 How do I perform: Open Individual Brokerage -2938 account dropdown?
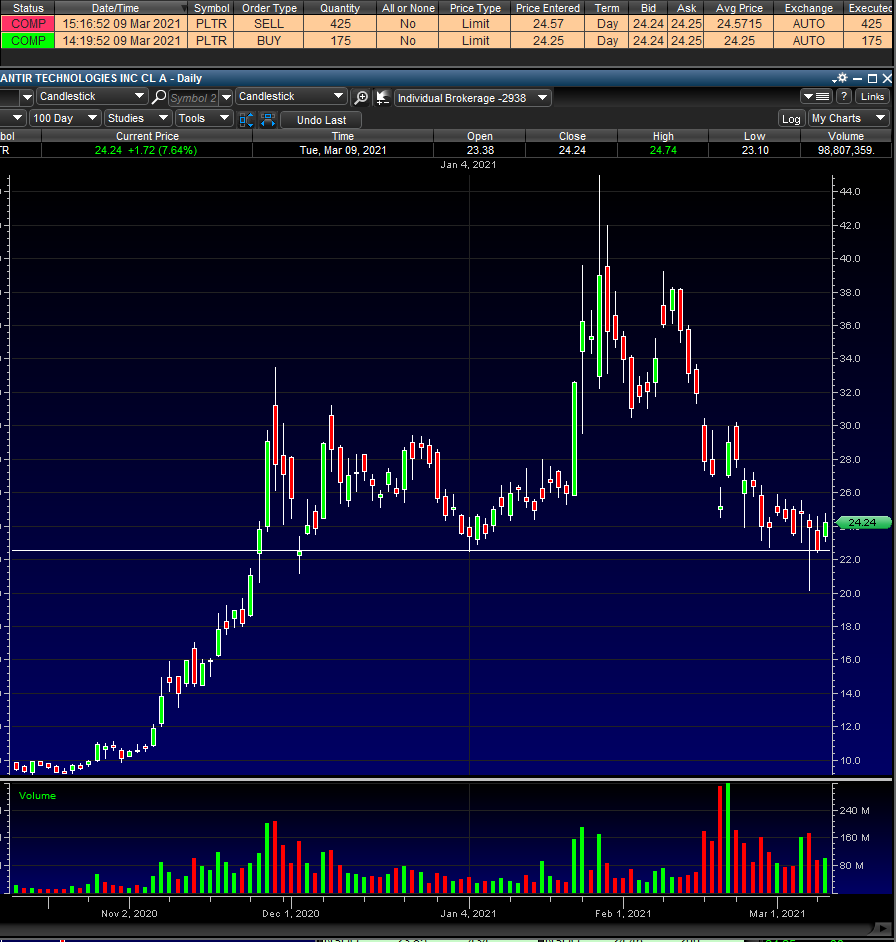(x=472, y=98)
